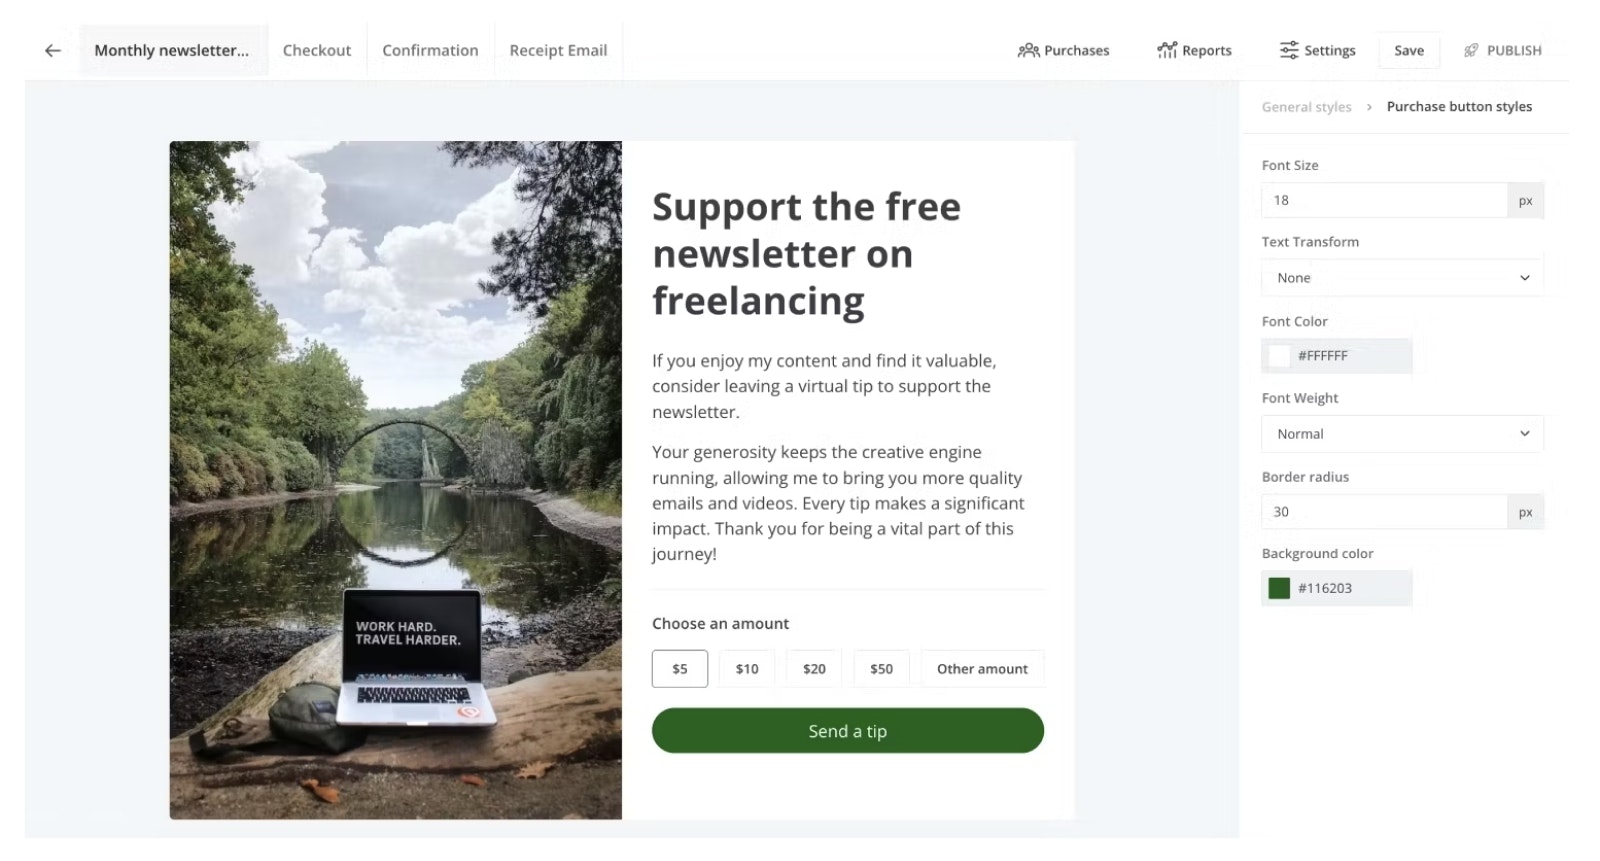Open the green Background color swatch

click(x=1279, y=588)
